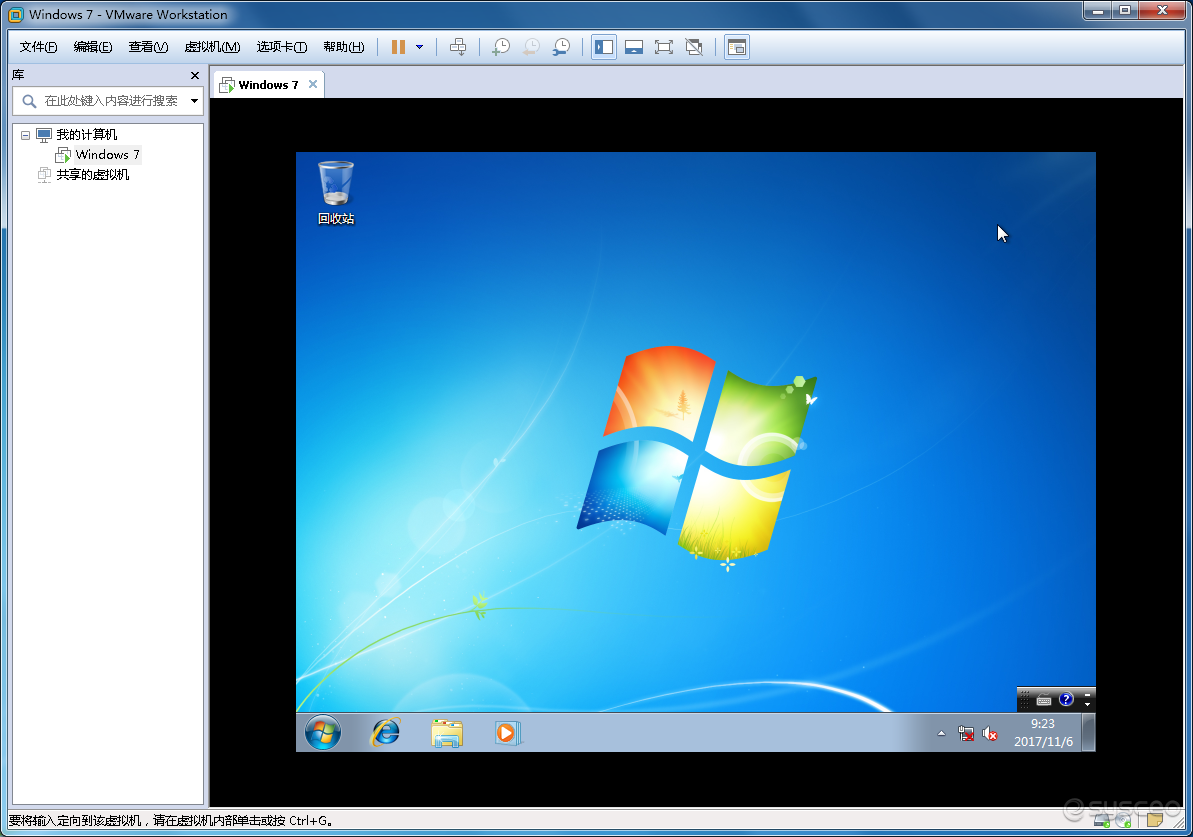1193x837 pixels.
Task: Open the 帮助(H) menu
Action: 344,47
